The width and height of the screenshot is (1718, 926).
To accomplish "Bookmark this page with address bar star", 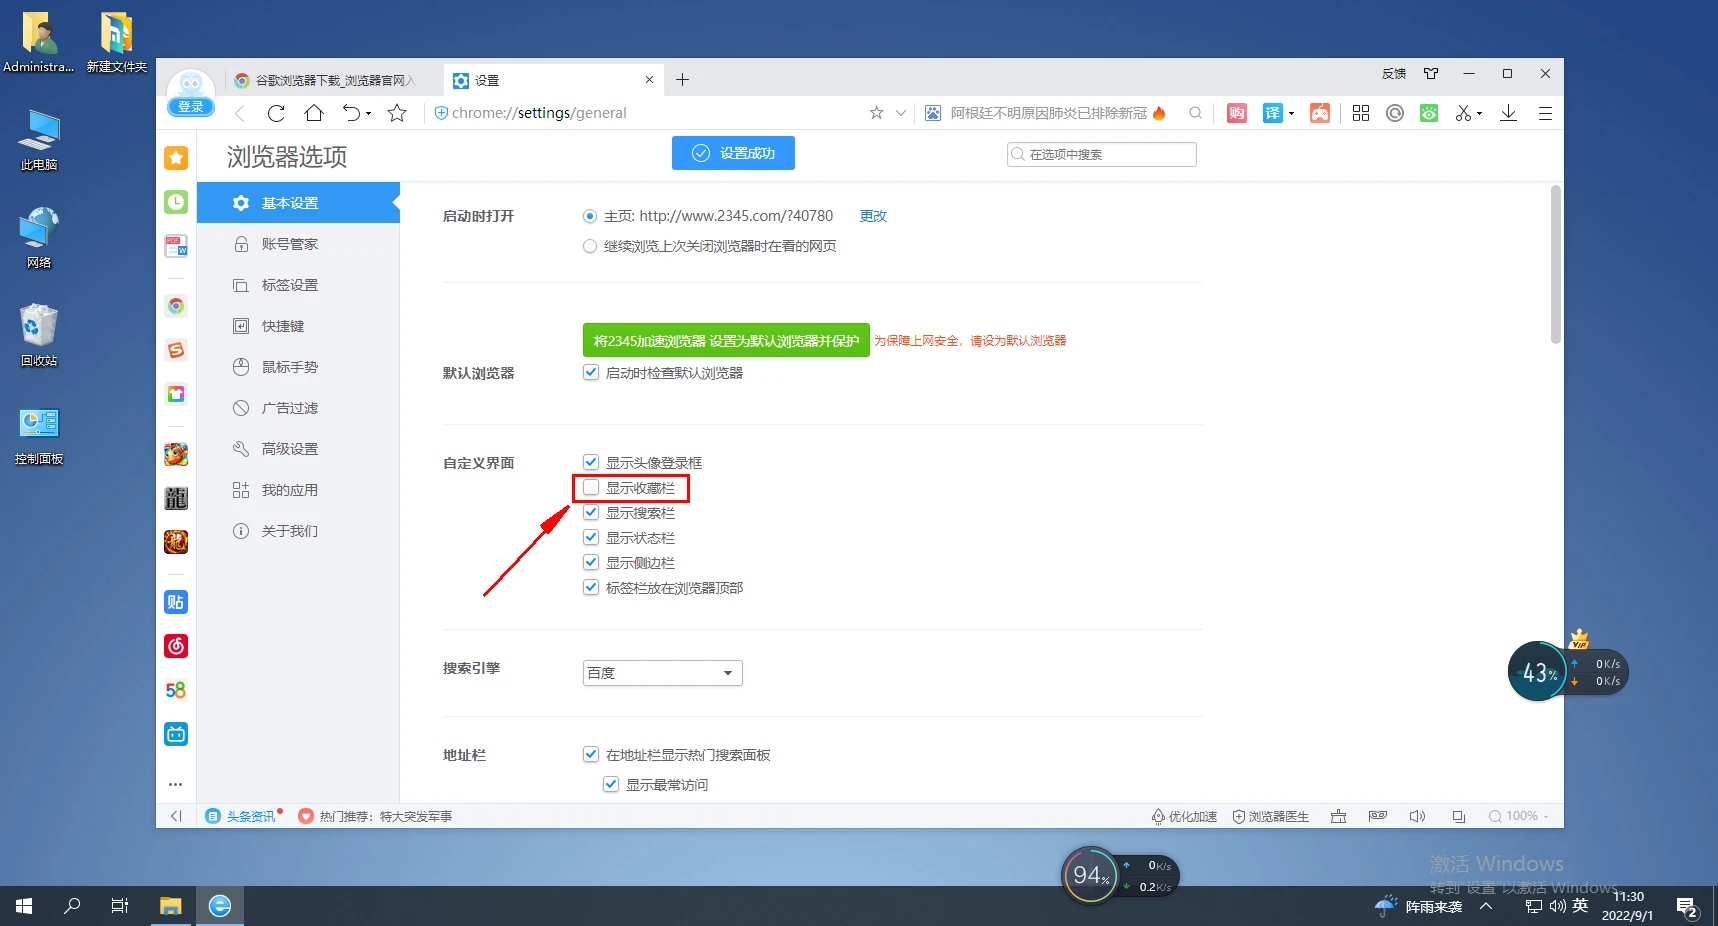I will 876,113.
